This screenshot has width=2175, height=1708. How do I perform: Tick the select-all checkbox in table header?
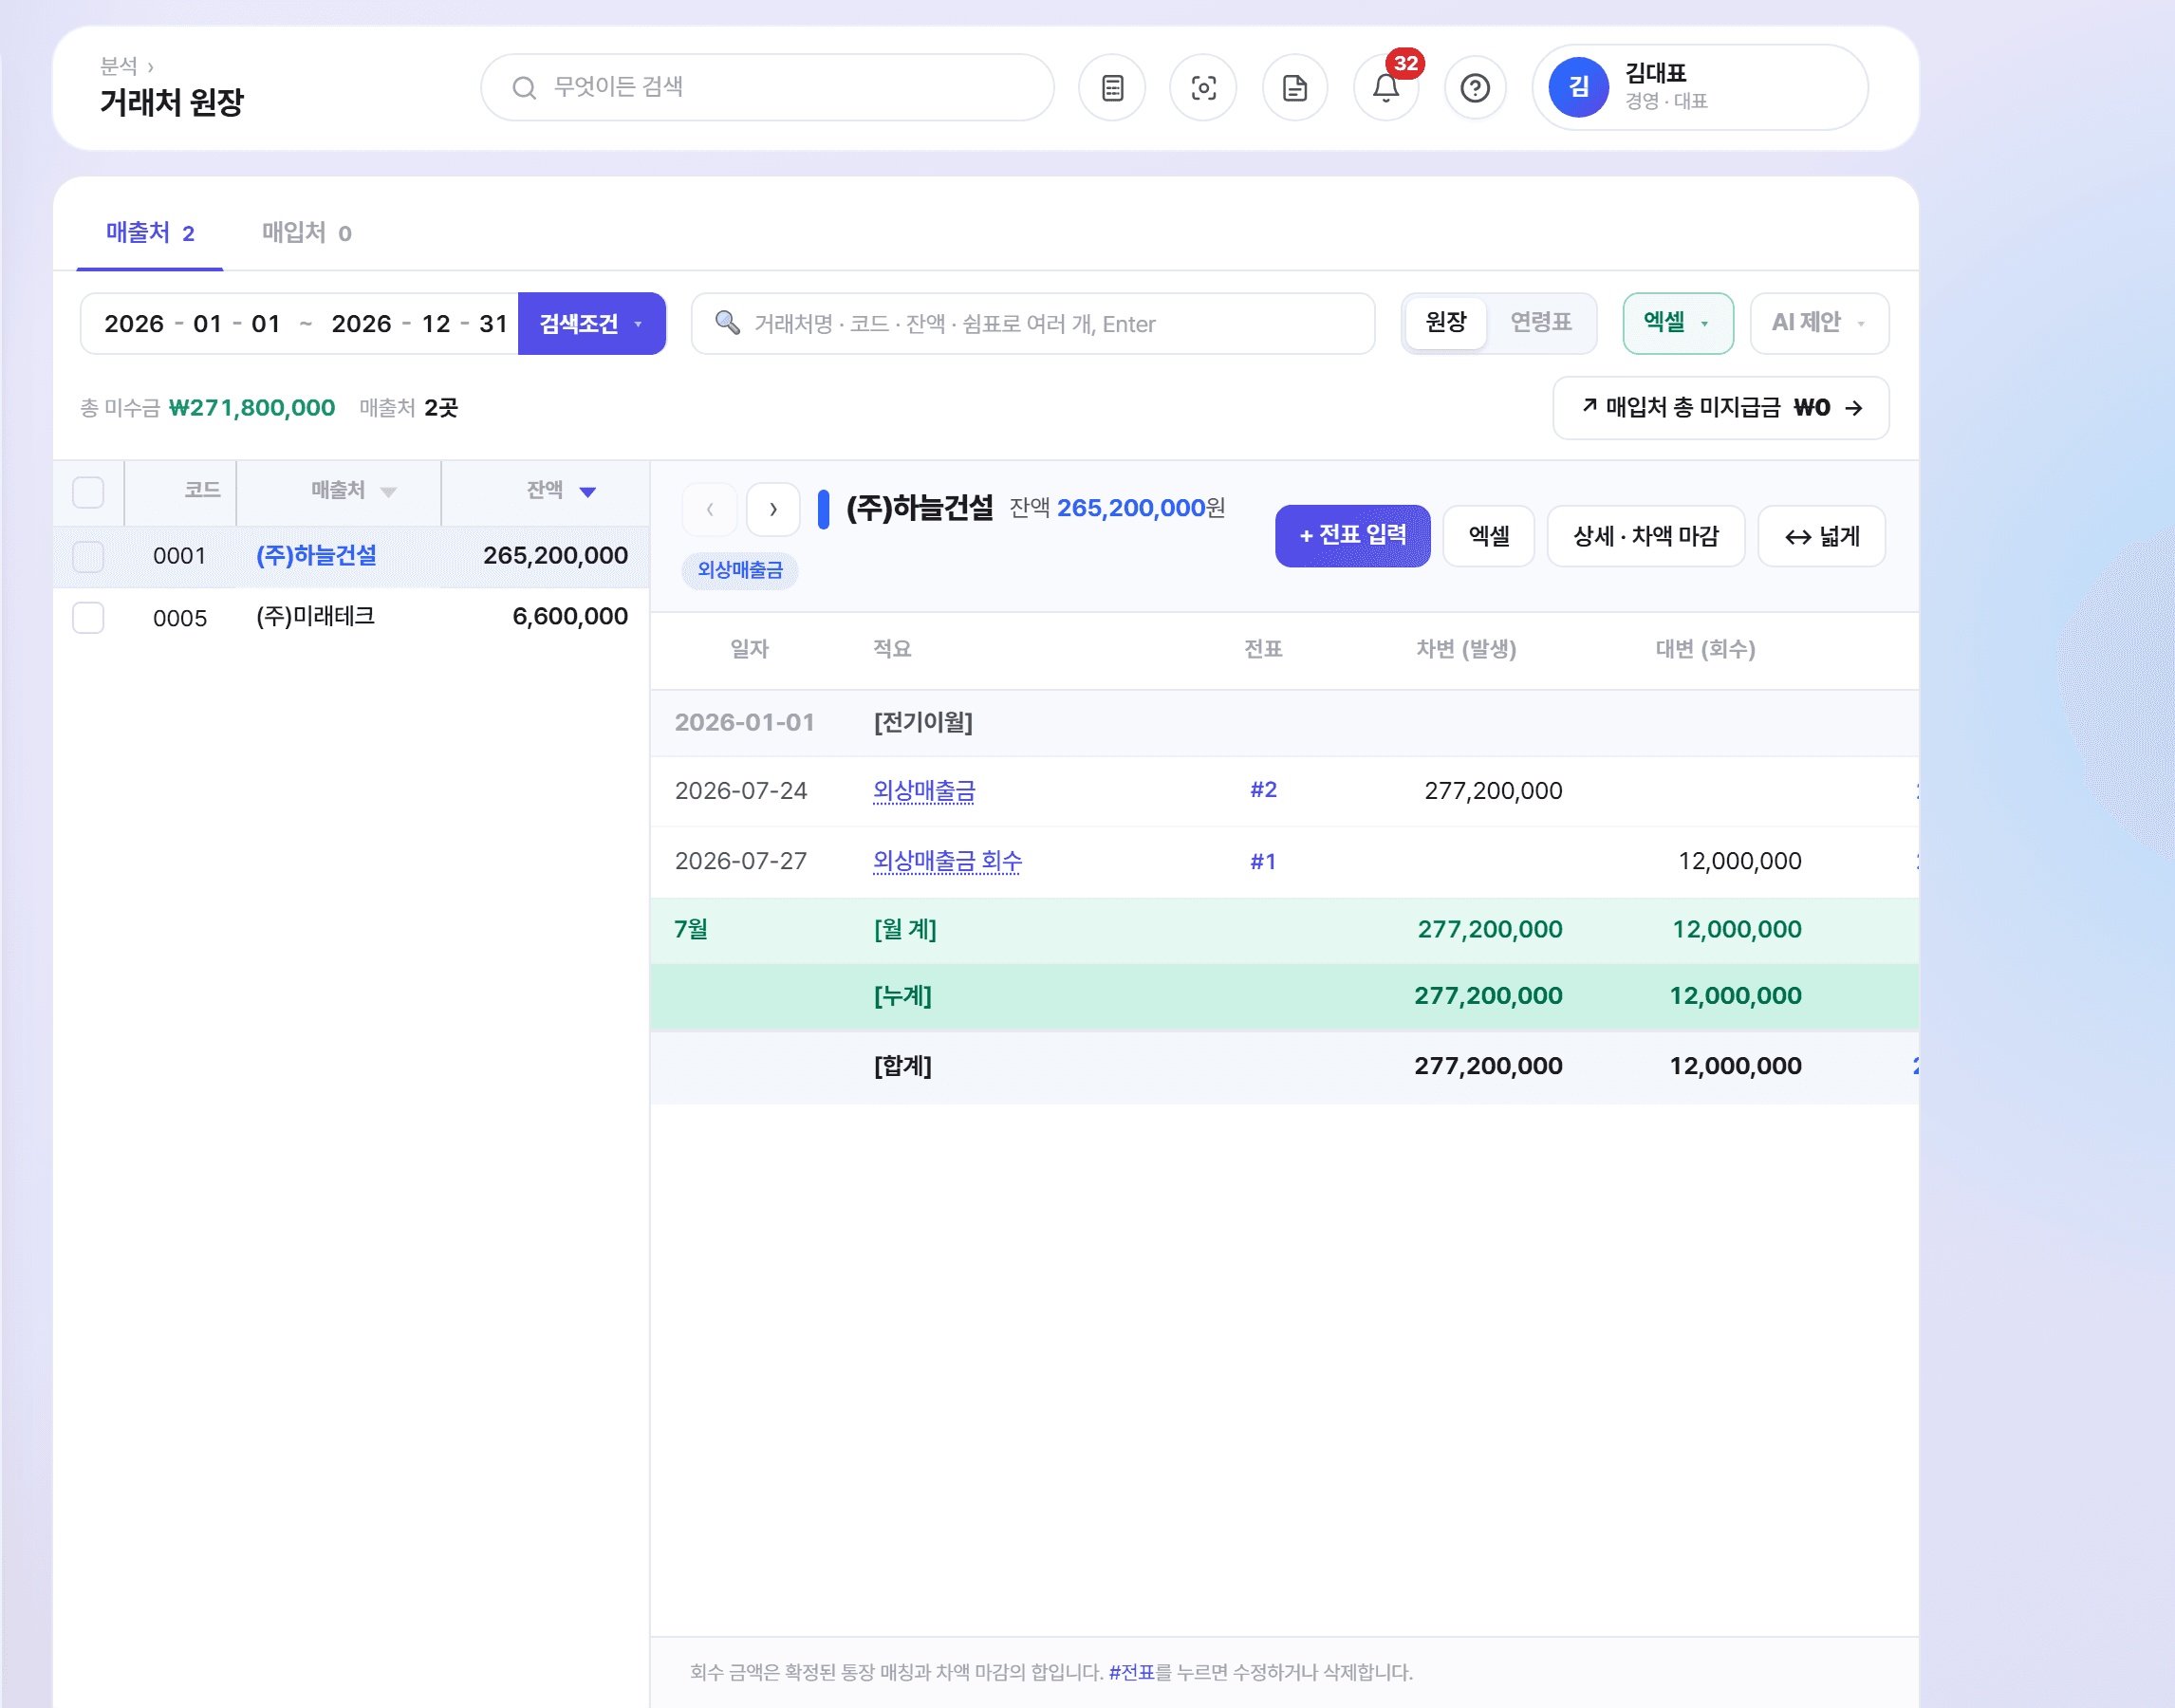88,492
